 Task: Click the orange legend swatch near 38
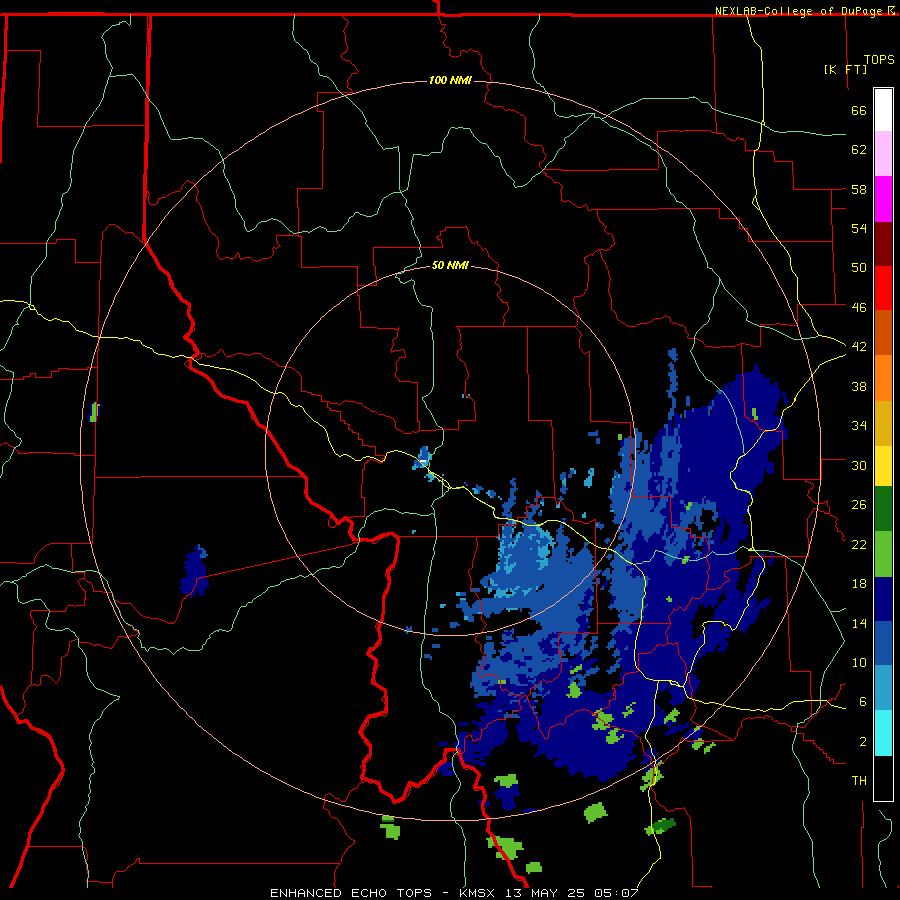(x=883, y=378)
